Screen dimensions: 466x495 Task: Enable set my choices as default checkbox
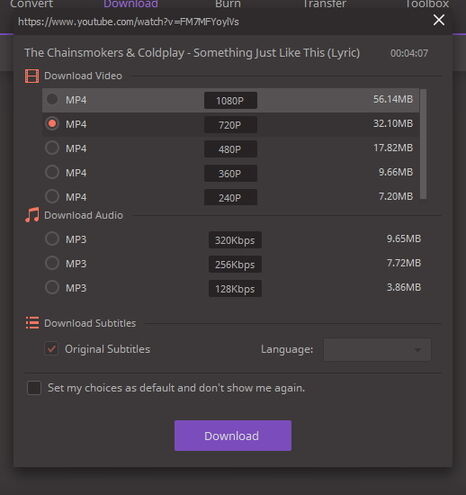point(34,388)
